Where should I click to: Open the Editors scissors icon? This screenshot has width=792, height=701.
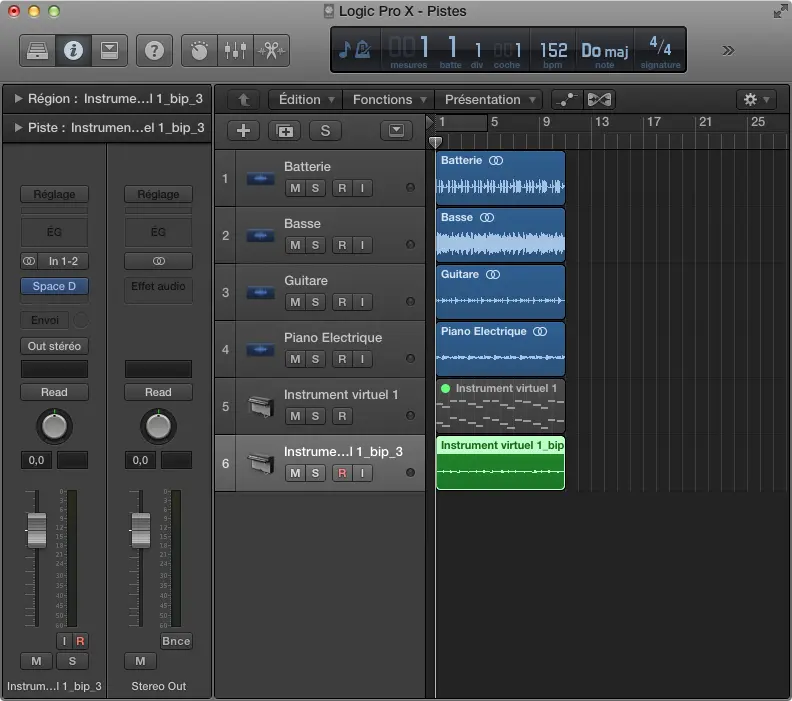point(271,50)
